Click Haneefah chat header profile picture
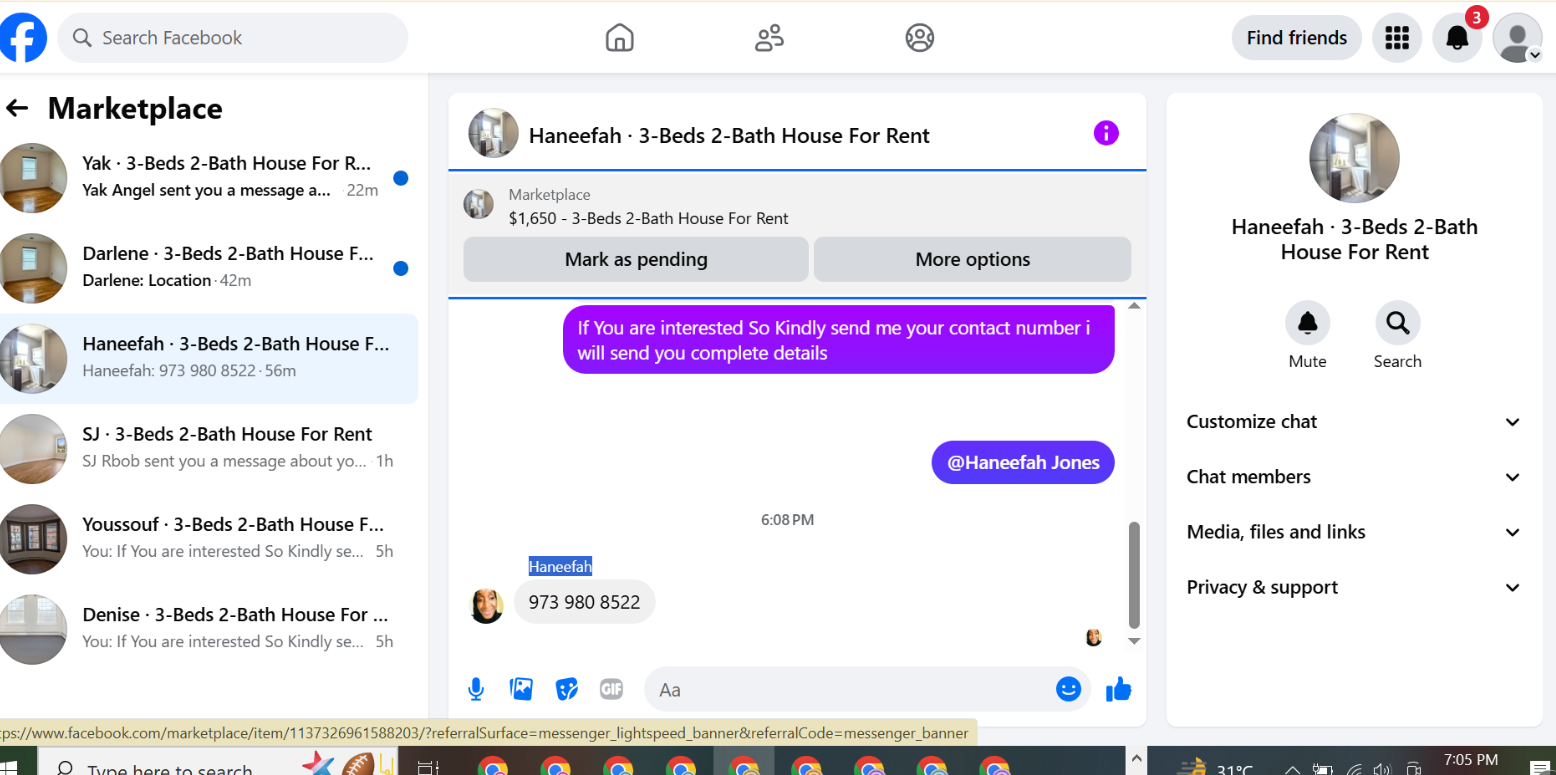1556x775 pixels. (x=494, y=134)
